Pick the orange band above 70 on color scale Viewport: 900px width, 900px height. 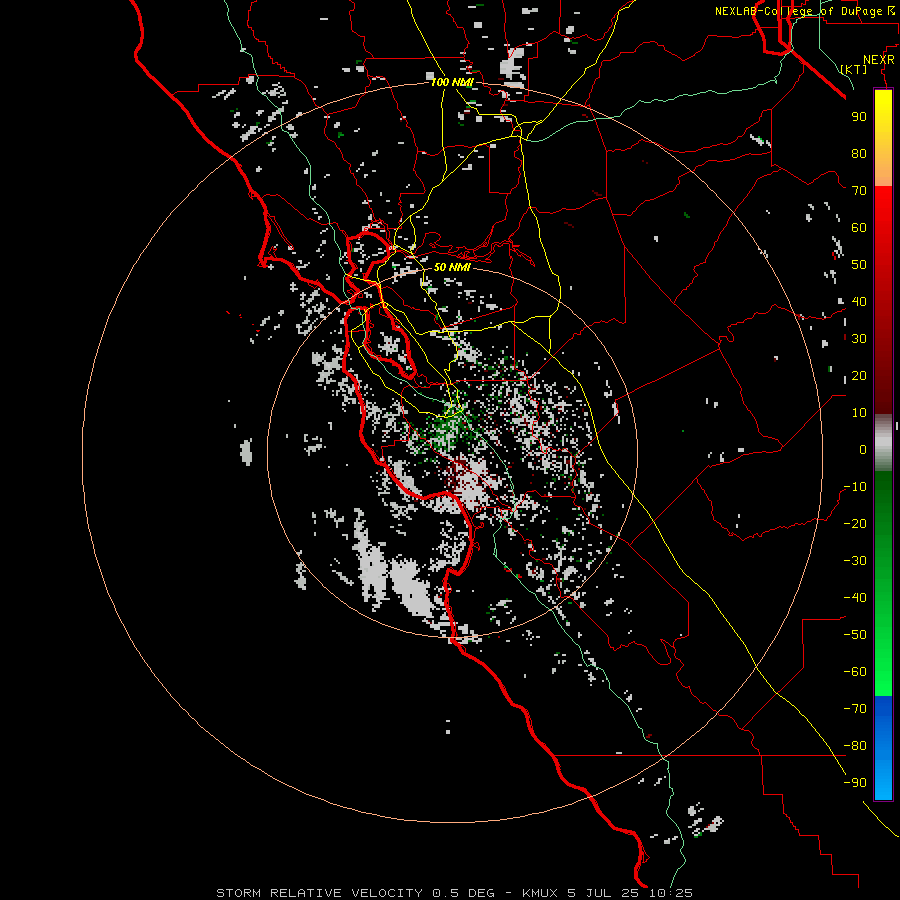[883, 170]
